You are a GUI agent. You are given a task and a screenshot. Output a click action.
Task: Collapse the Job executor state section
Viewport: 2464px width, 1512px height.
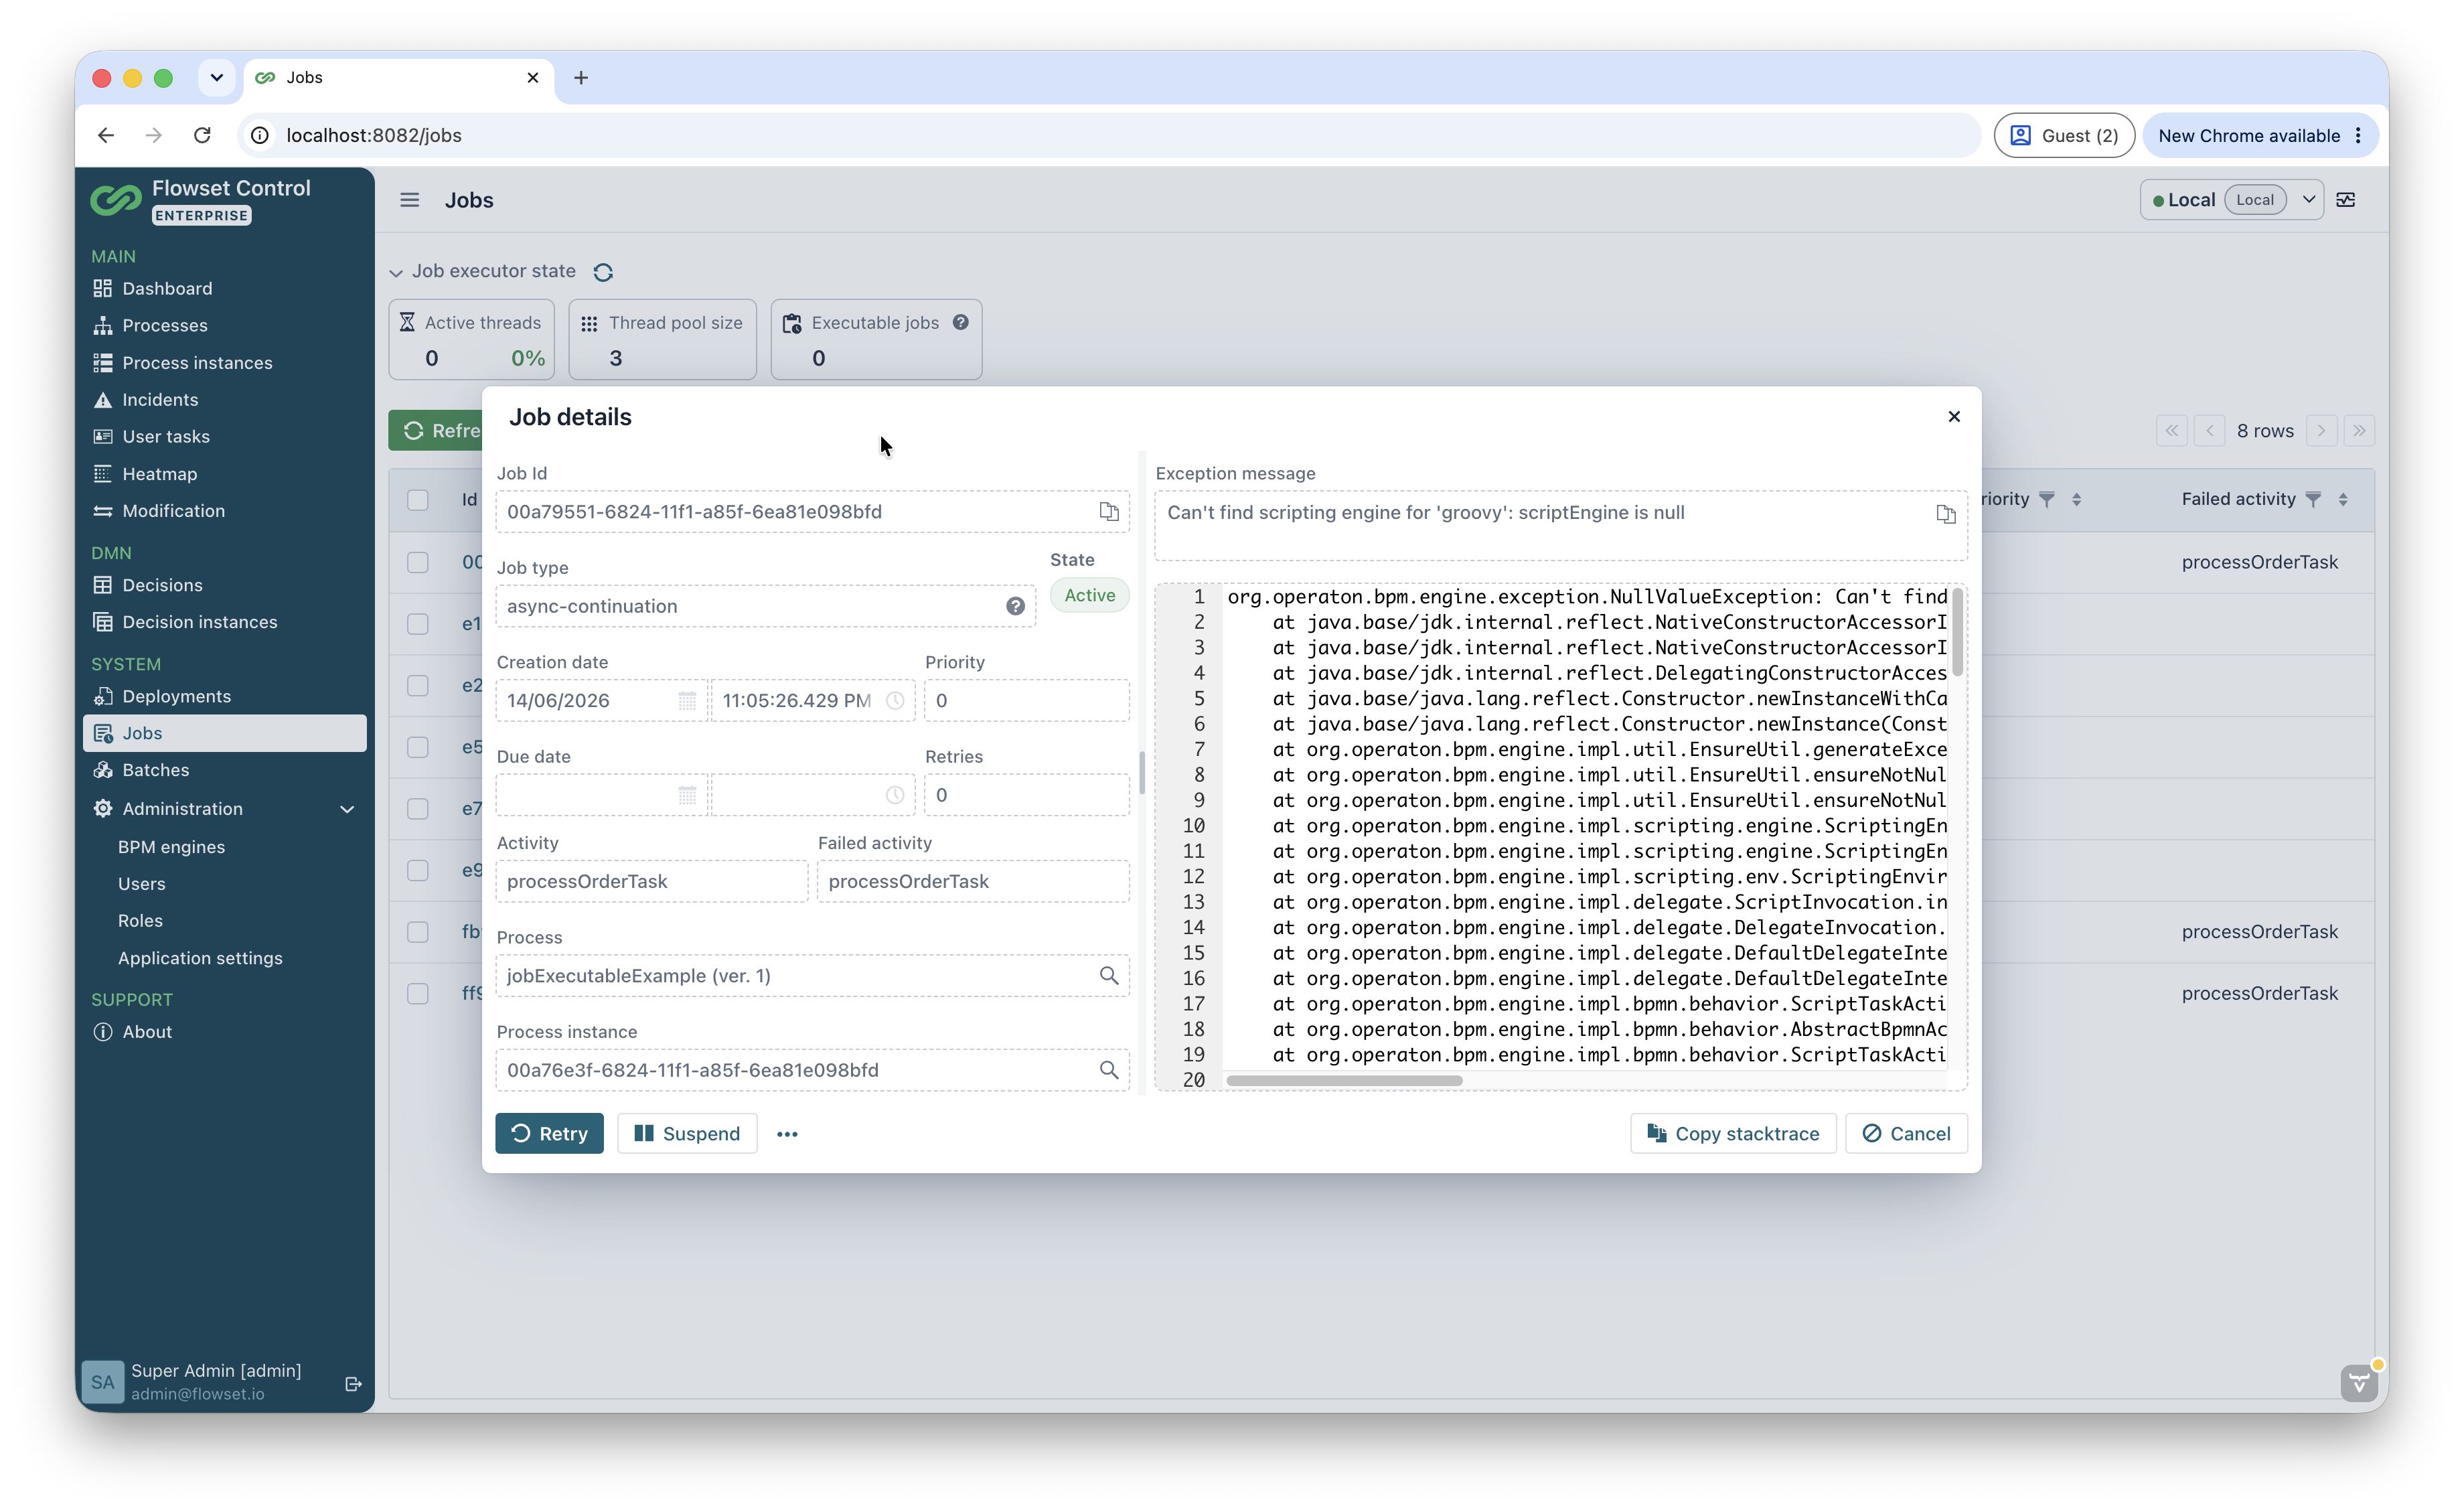396,272
